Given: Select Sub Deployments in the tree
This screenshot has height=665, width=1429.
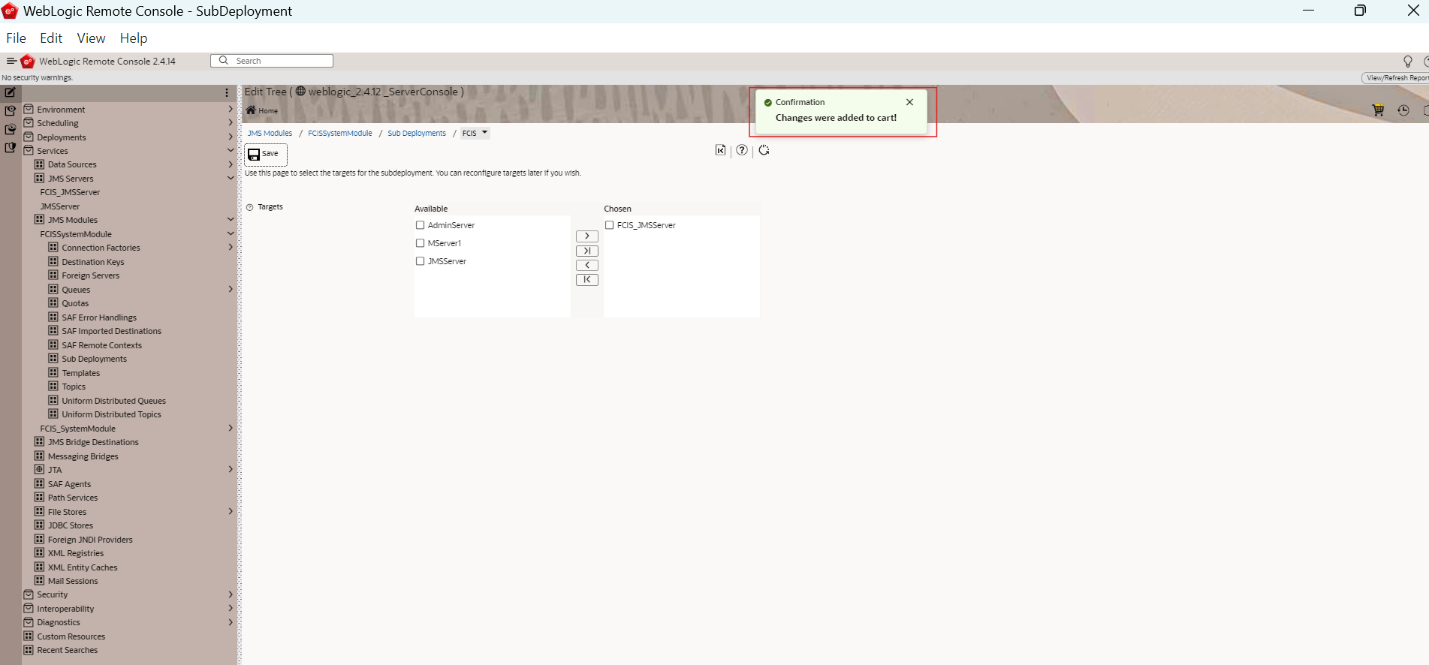Looking at the screenshot, I should coord(94,359).
